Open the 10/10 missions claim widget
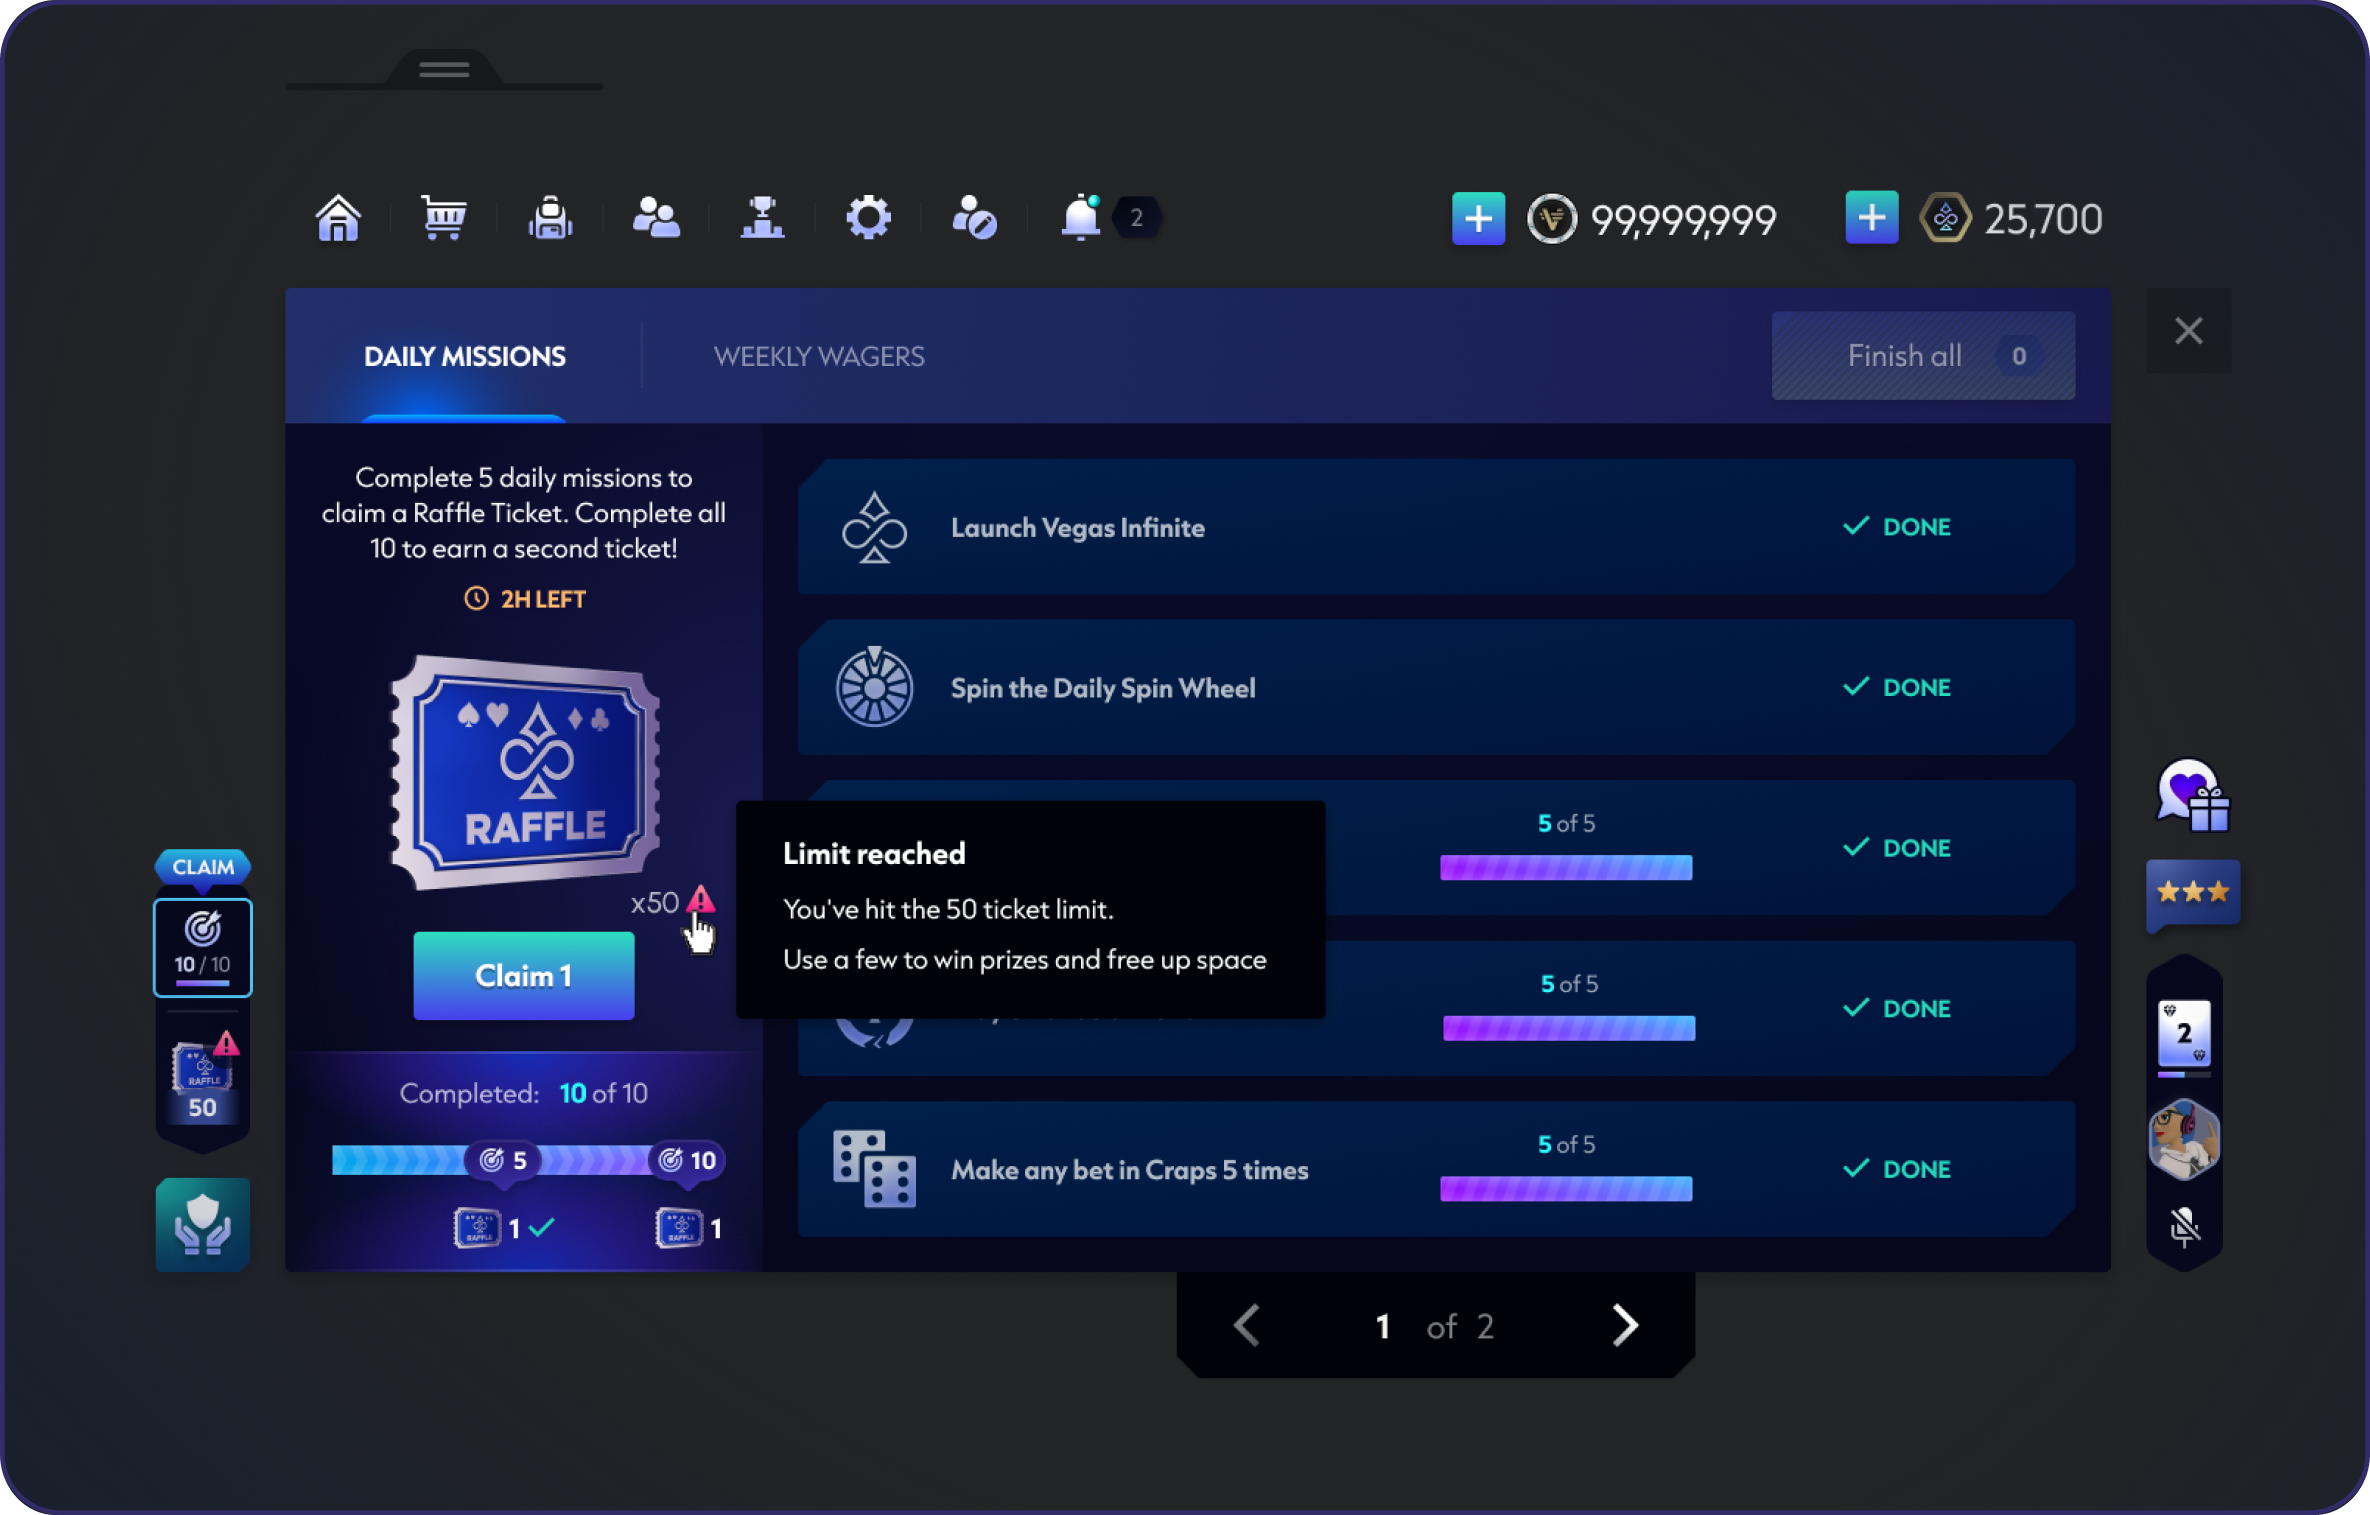Viewport: 2370px width, 1515px height. pyautogui.click(x=203, y=947)
